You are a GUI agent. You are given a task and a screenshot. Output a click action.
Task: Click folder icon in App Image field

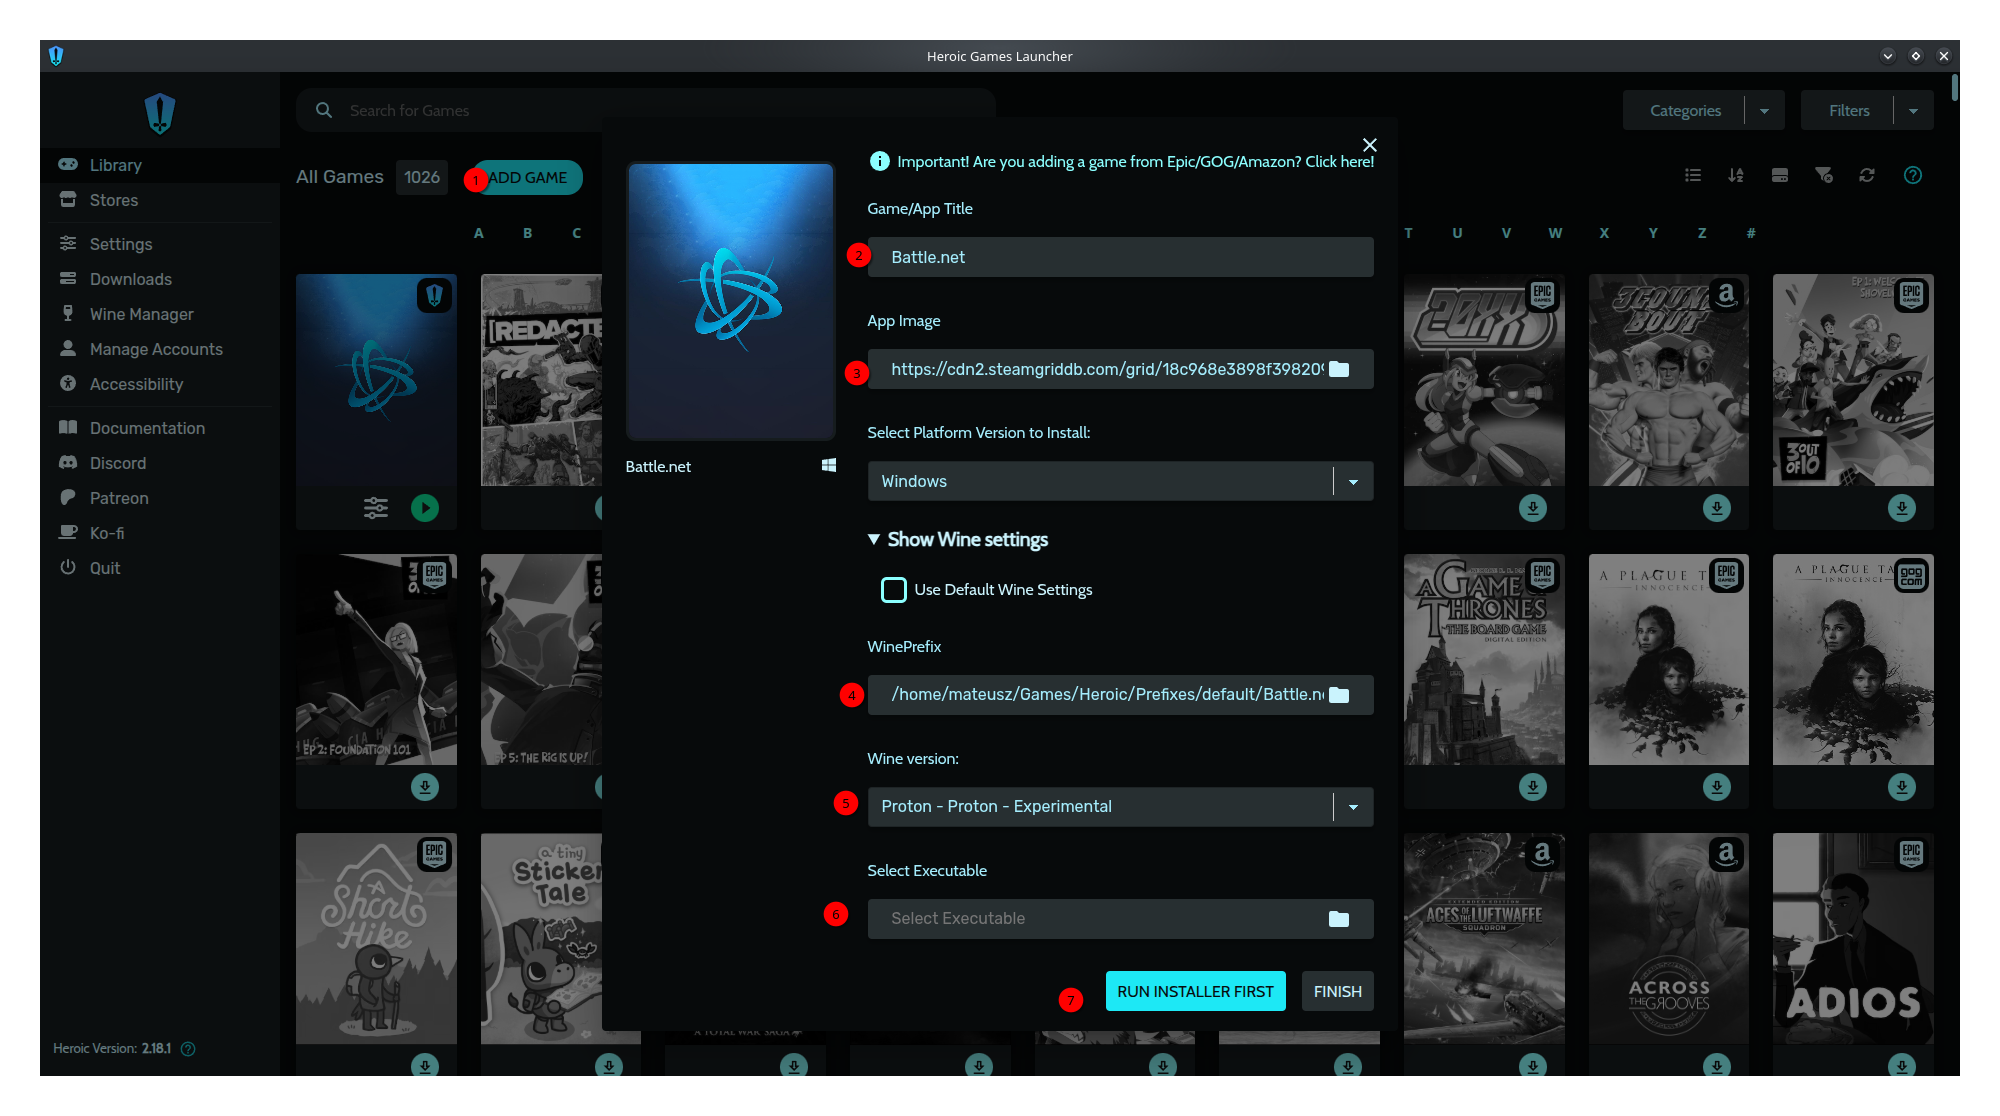coord(1339,369)
